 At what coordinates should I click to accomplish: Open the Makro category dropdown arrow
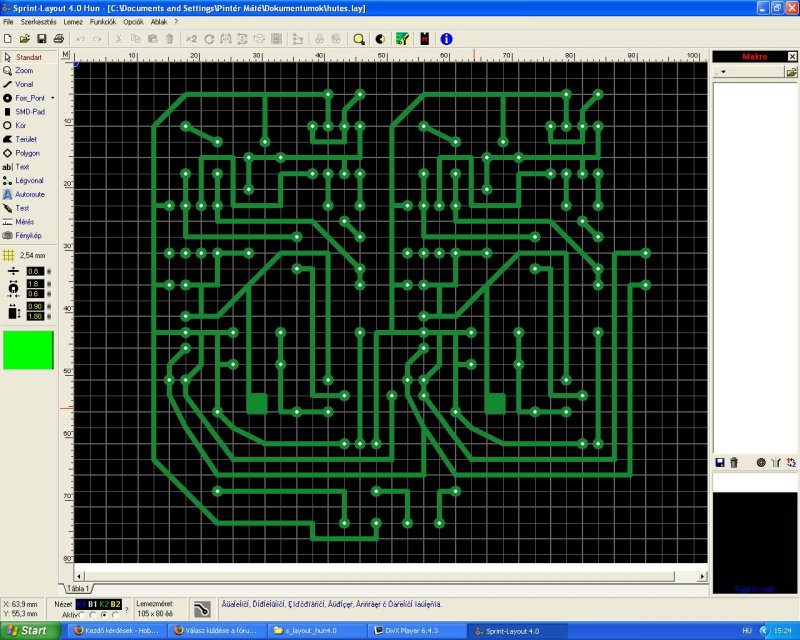pos(723,72)
